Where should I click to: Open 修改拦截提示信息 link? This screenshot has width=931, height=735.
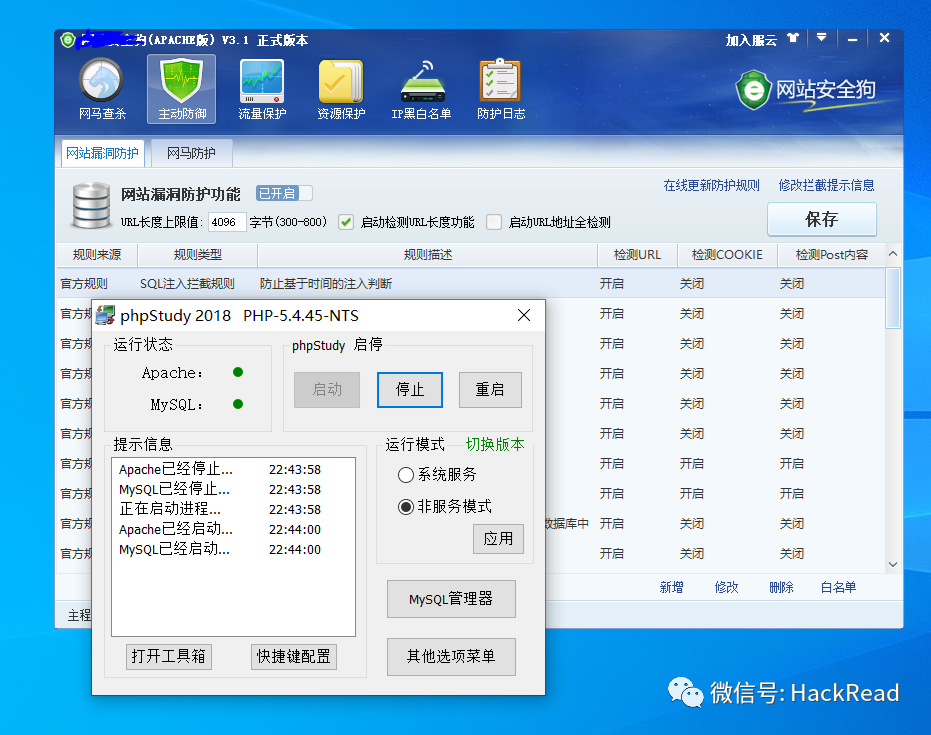click(826, 185)
